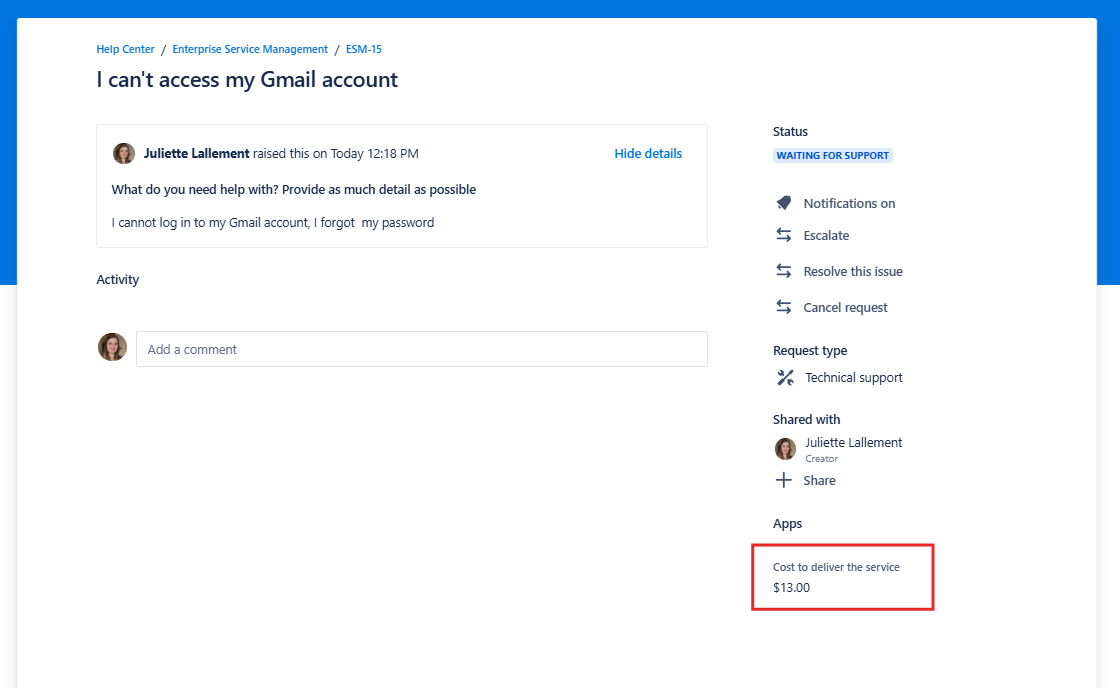Open the Enterprise Service Management breadcrumb
Image resolution: width=1120 pixels, height=688 pixels.
coord(250,49)
